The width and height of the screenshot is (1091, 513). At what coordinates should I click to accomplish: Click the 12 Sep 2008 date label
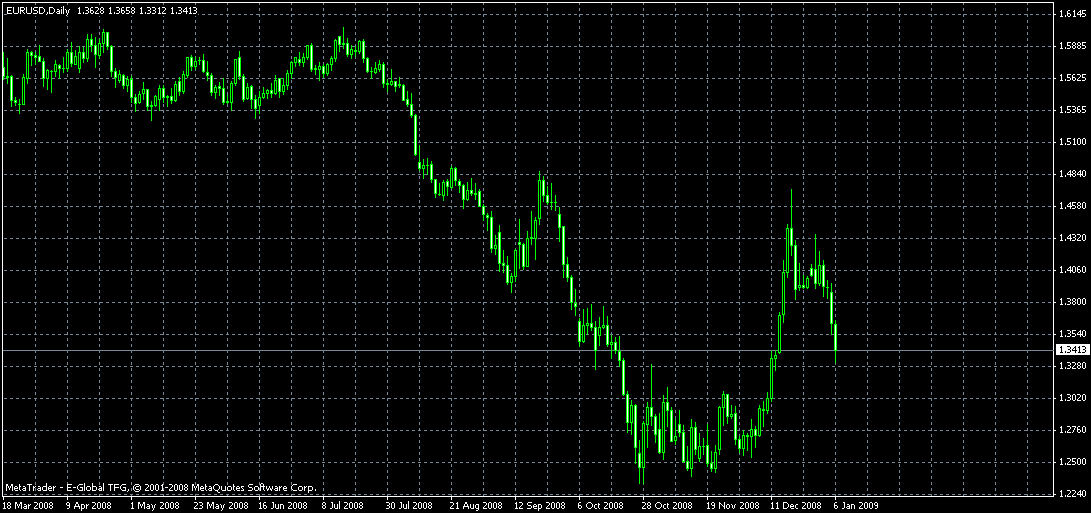[540, 506]
